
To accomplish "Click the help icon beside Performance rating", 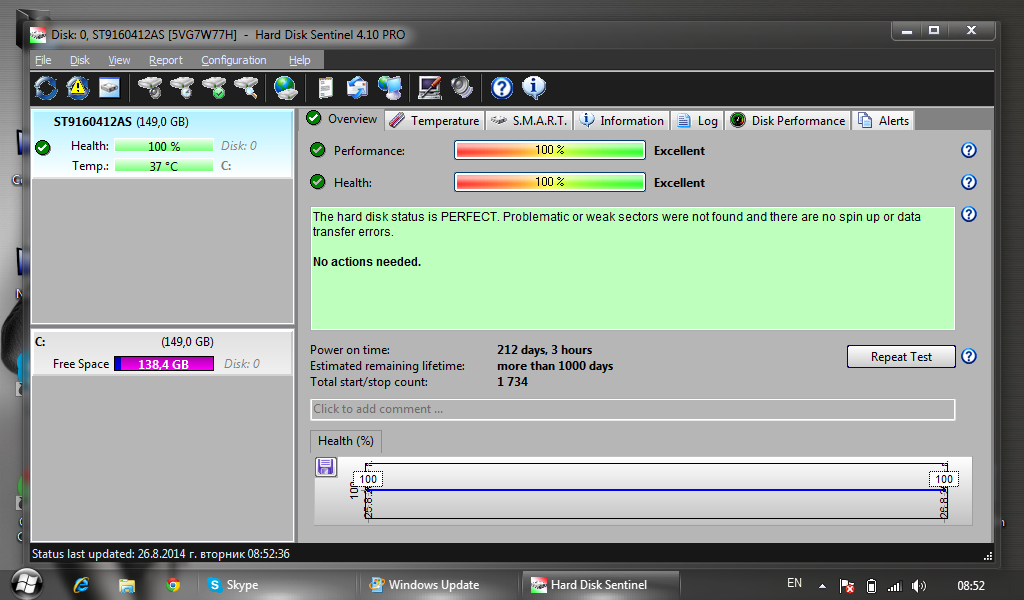I will tap(968, 150).
